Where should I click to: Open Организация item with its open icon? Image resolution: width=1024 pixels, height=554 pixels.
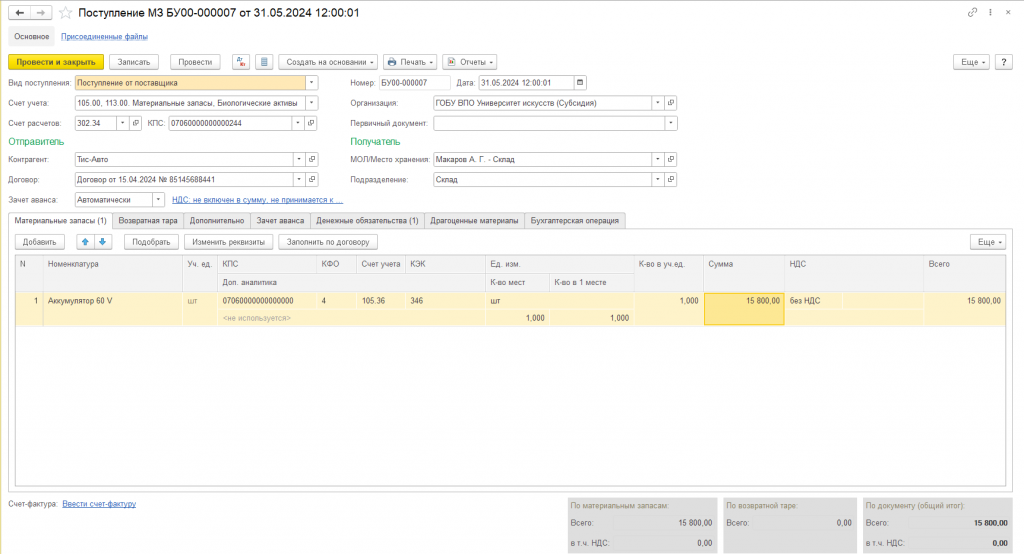point(671,103)
